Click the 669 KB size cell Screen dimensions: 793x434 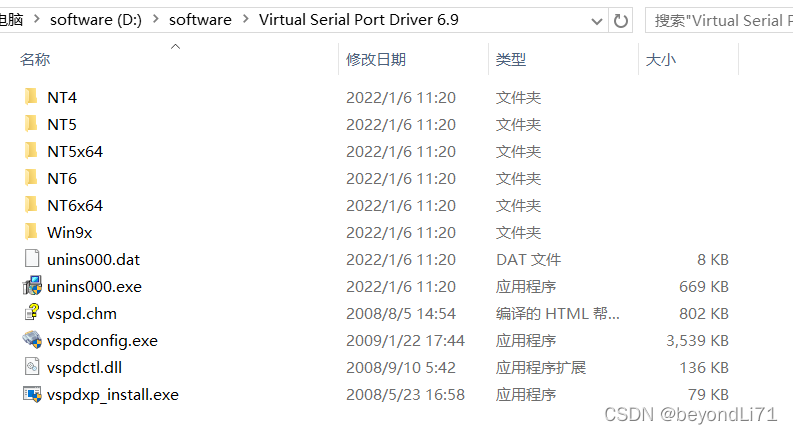coord(704,286)
